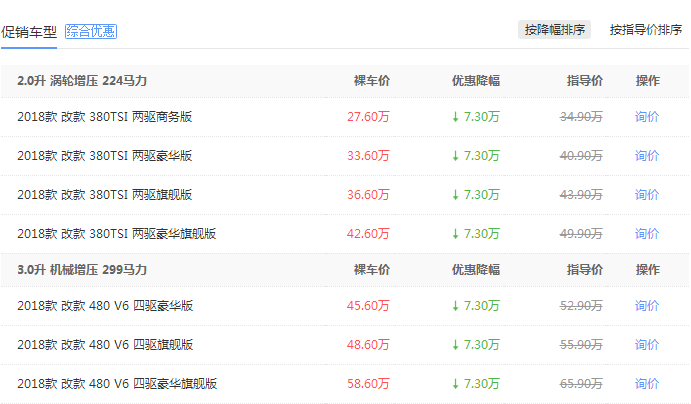Screen dimensions: 691x404
Task: Sort by 按降幅排序
Action: [555, 29]
